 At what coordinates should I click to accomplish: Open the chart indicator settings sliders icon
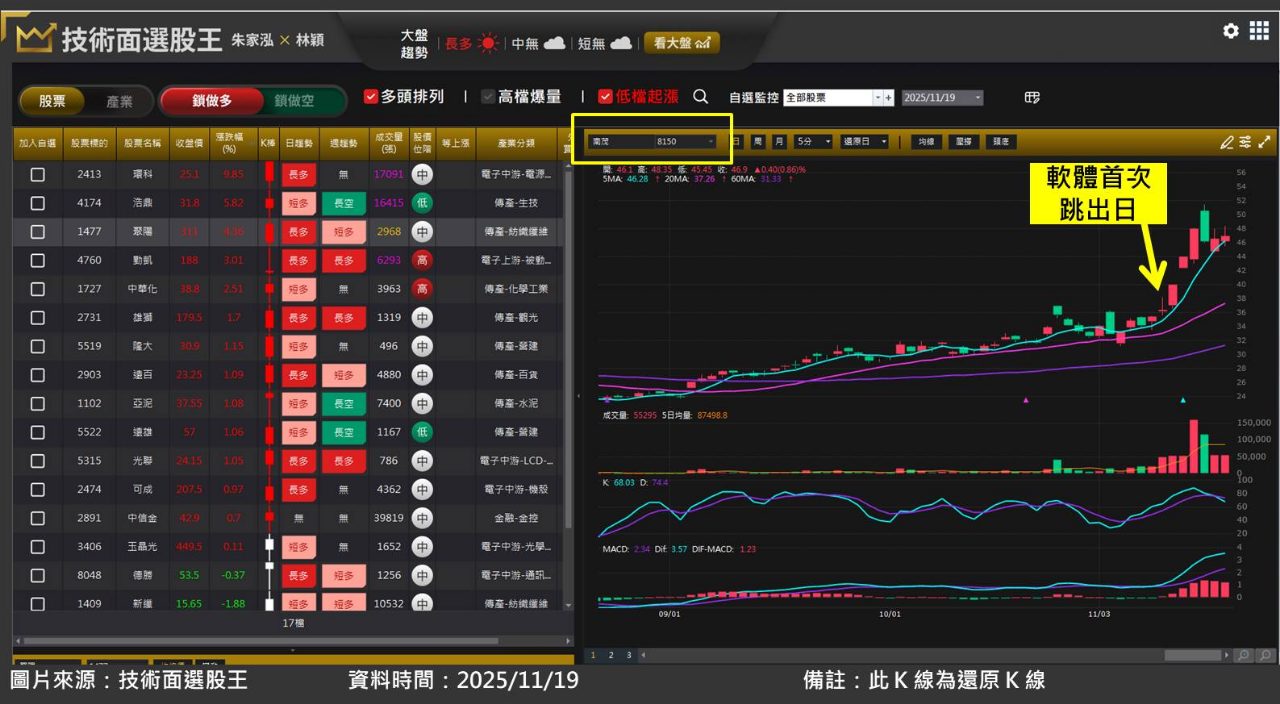pos(1245,142)
